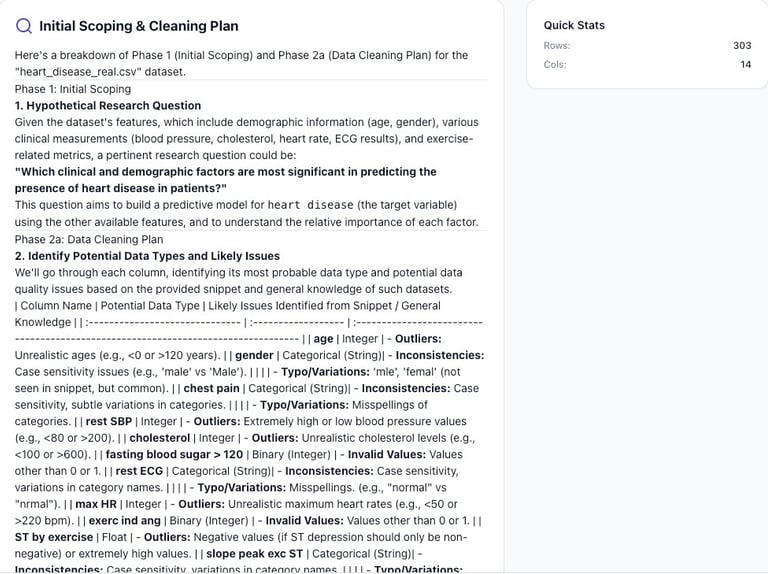Click the bold 'max HR' column name
The image size is (768, 574).
coord(94,504)
